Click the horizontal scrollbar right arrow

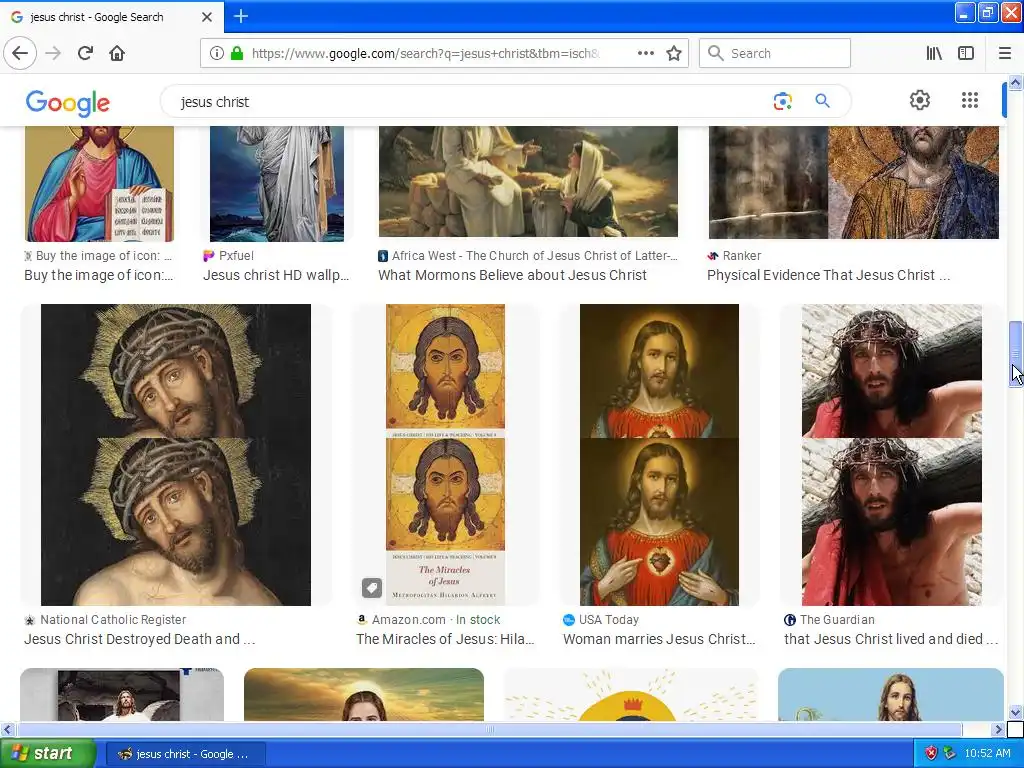point(998,729)
